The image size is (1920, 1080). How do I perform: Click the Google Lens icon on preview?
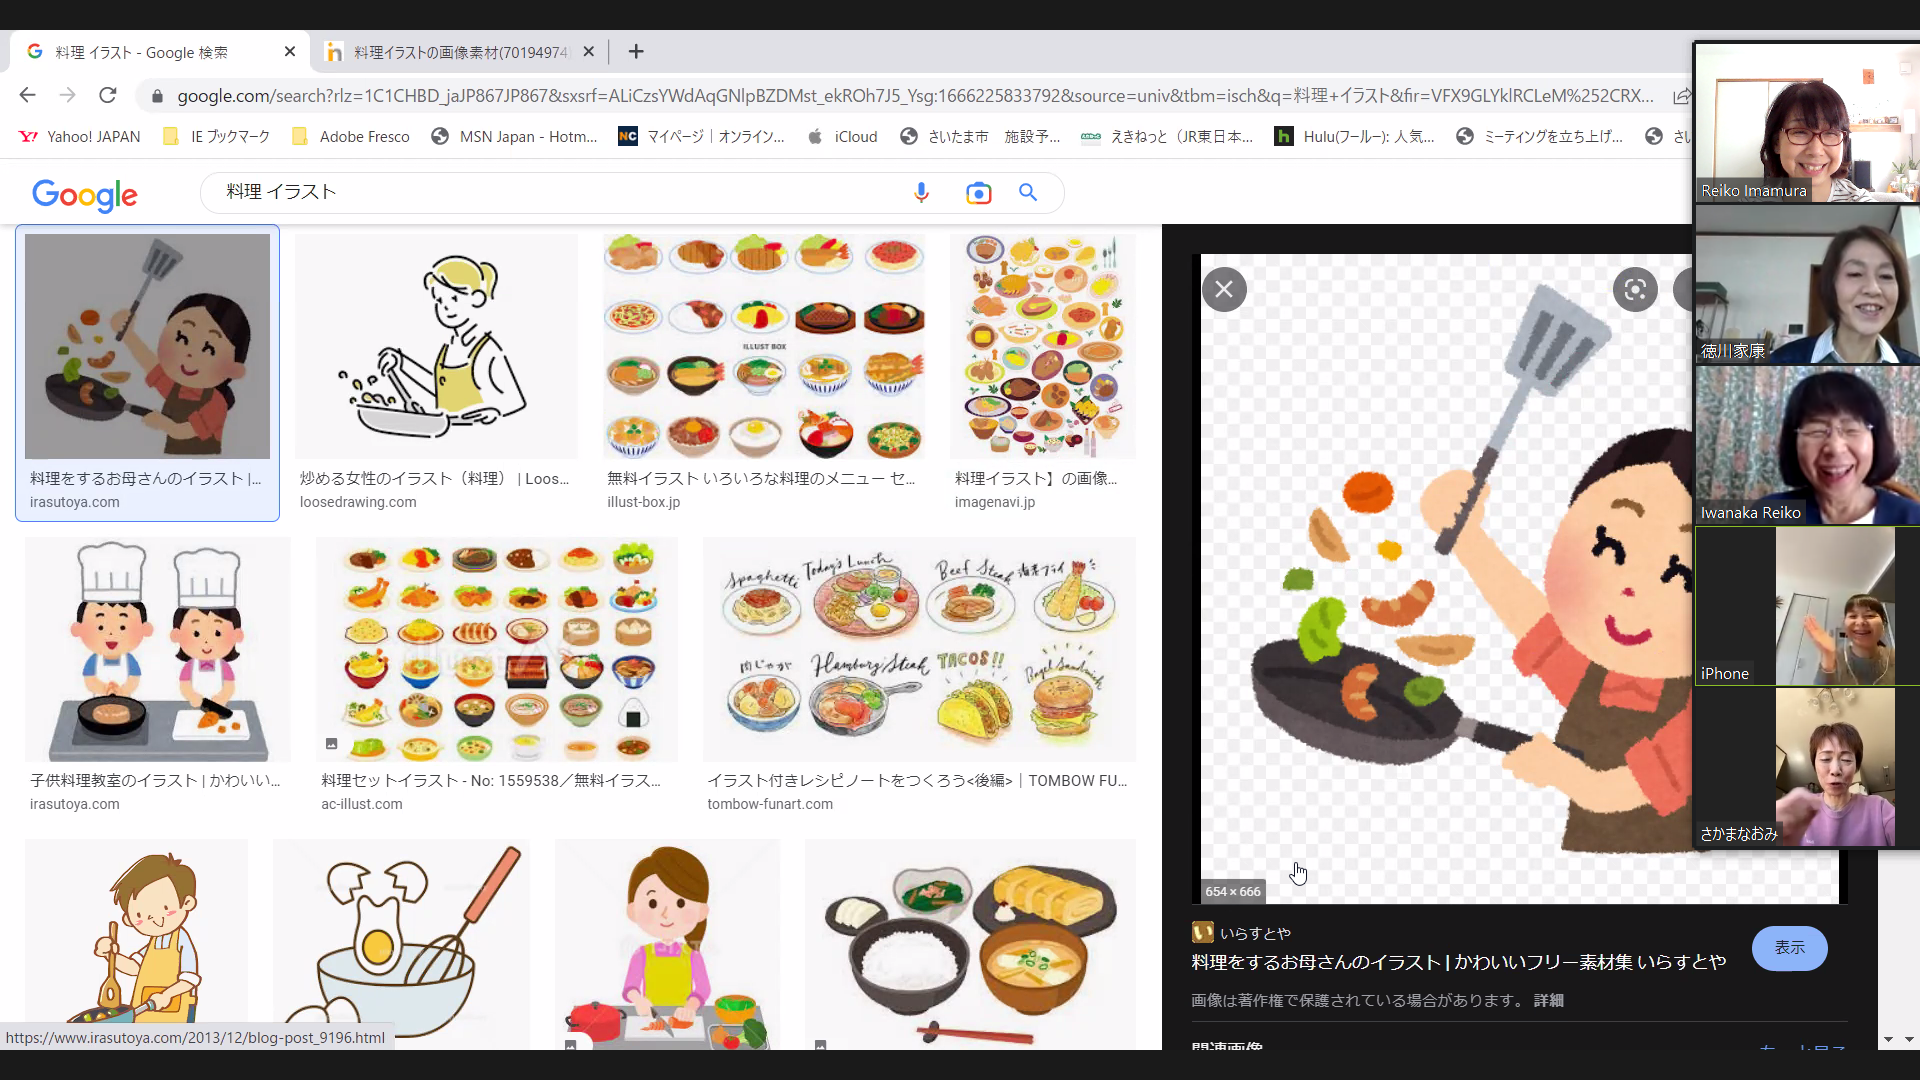[1635, 290]
